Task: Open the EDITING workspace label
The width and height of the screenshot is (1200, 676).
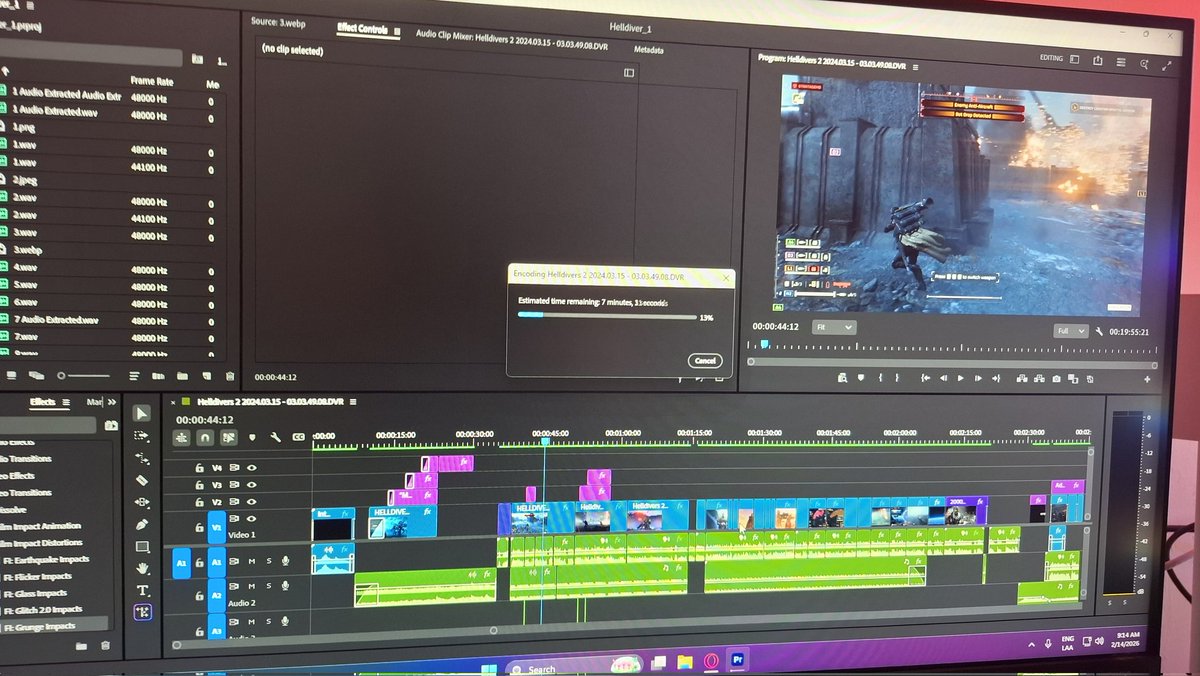Action: tap(1051, 58)
